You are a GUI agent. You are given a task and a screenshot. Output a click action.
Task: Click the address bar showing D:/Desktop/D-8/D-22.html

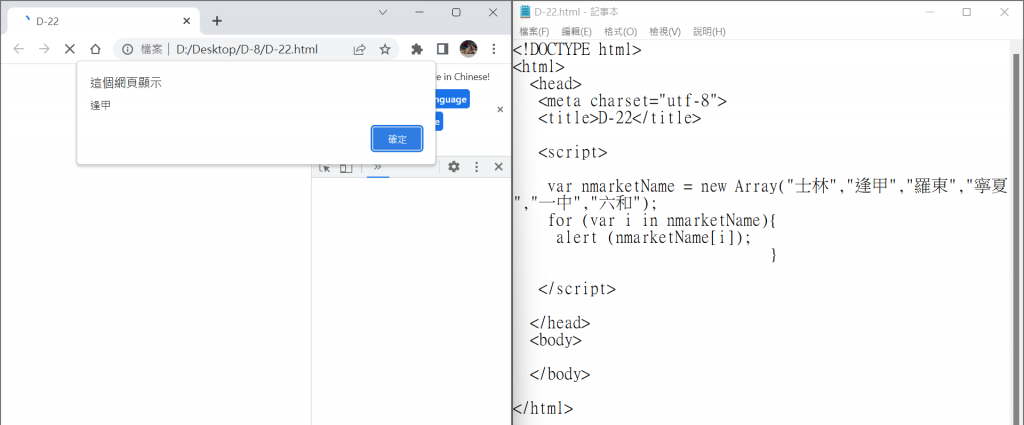247,49
